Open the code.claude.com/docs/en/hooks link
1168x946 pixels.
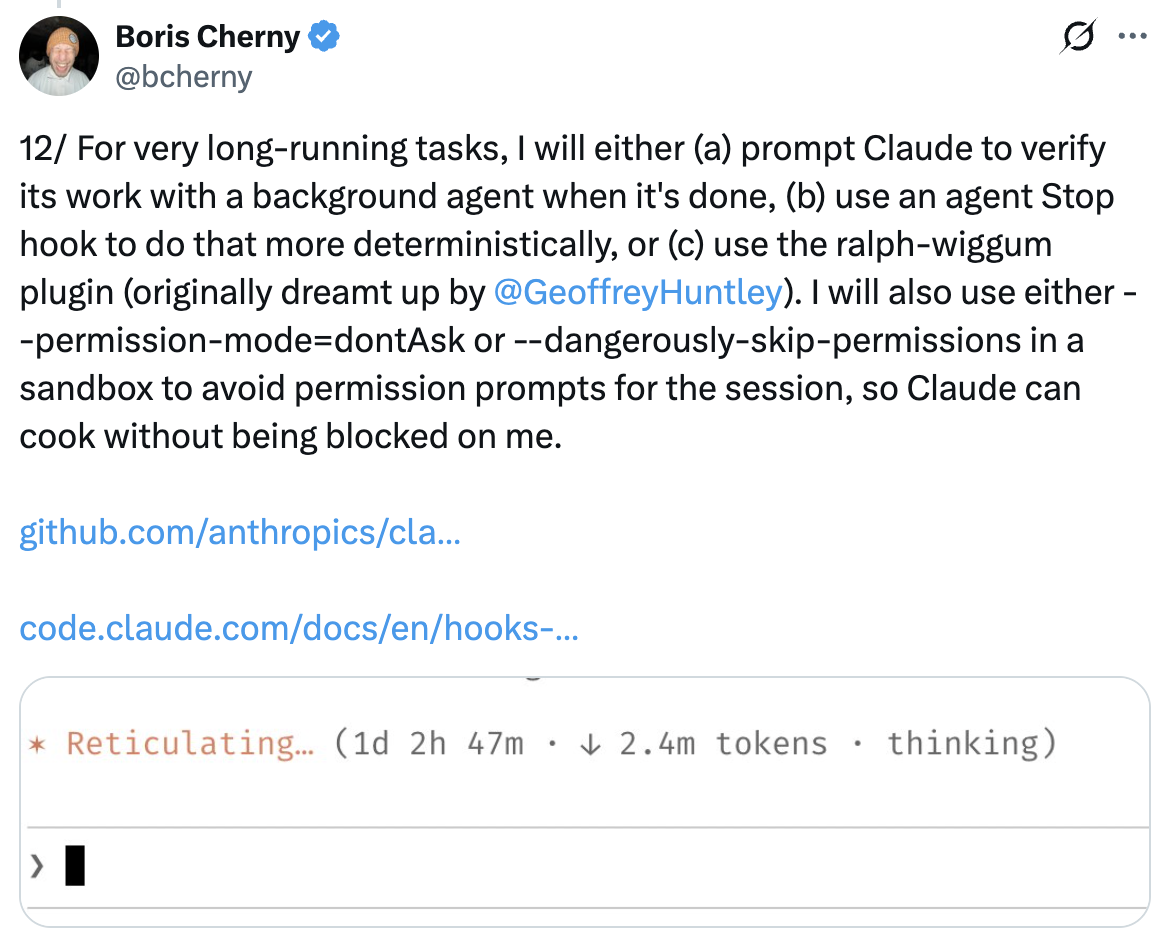pyautogui.click(x=297, y=629)
